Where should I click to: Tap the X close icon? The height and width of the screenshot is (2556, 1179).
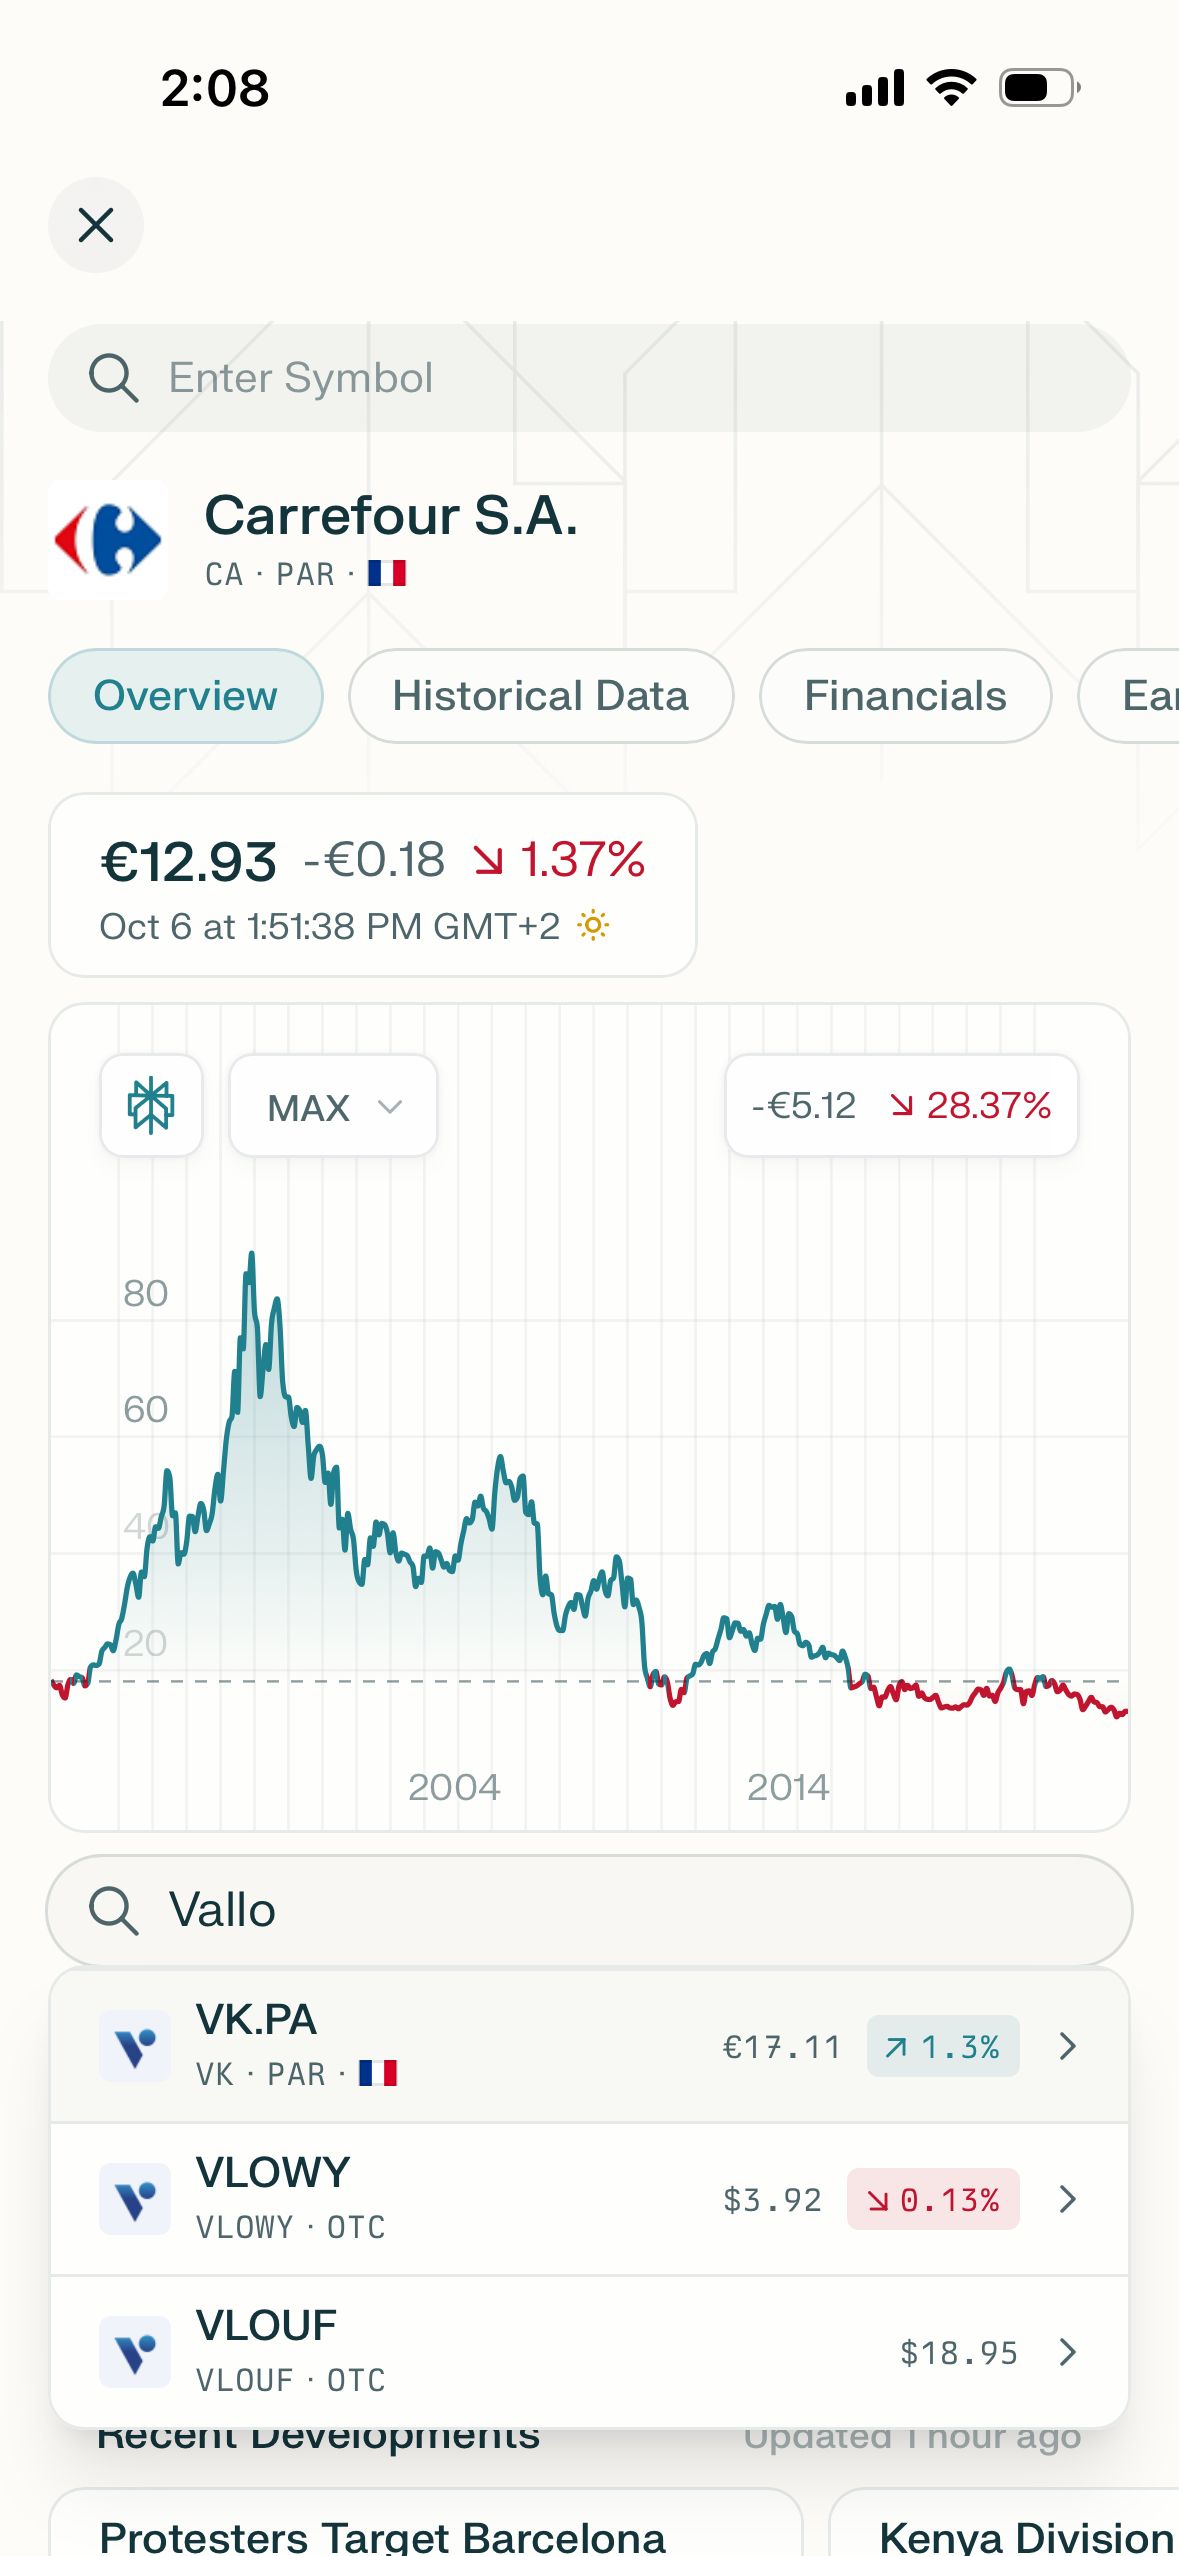click(96, 225)
